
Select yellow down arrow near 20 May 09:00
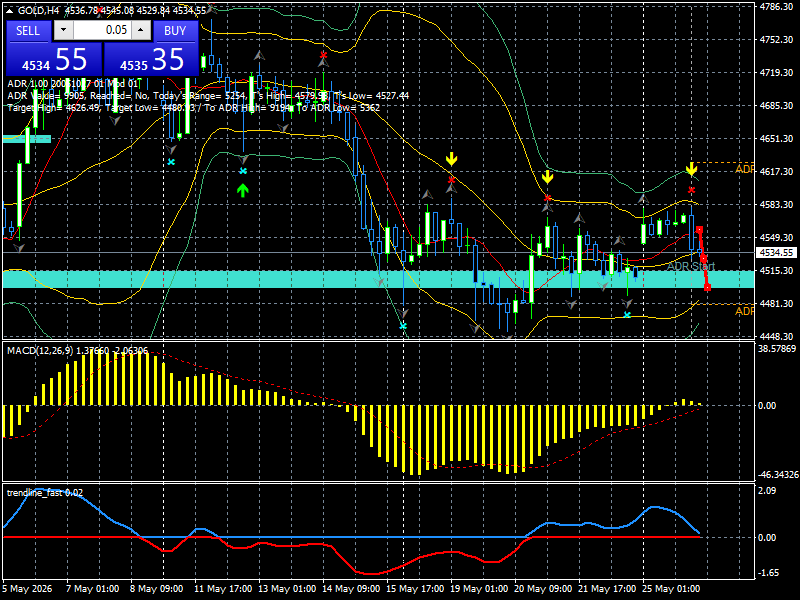click(547, 177)
